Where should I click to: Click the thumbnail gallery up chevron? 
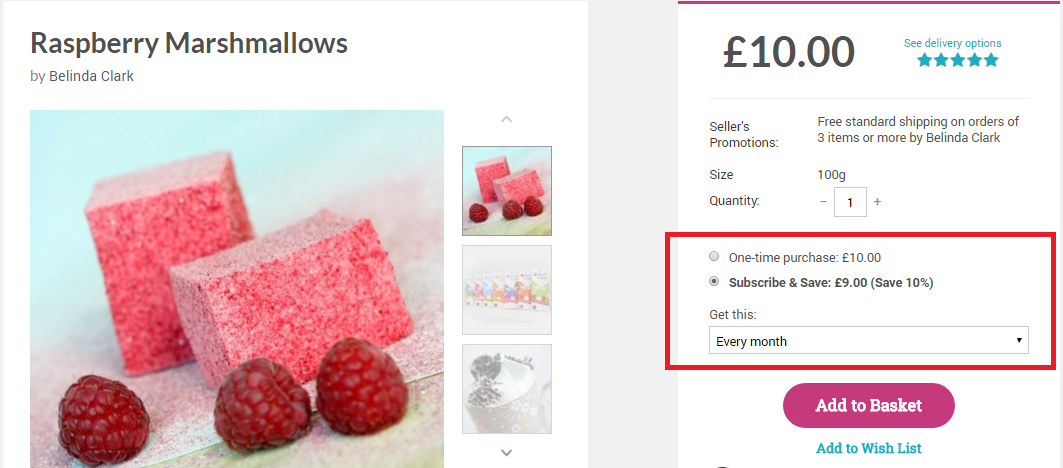pos(506,119)
